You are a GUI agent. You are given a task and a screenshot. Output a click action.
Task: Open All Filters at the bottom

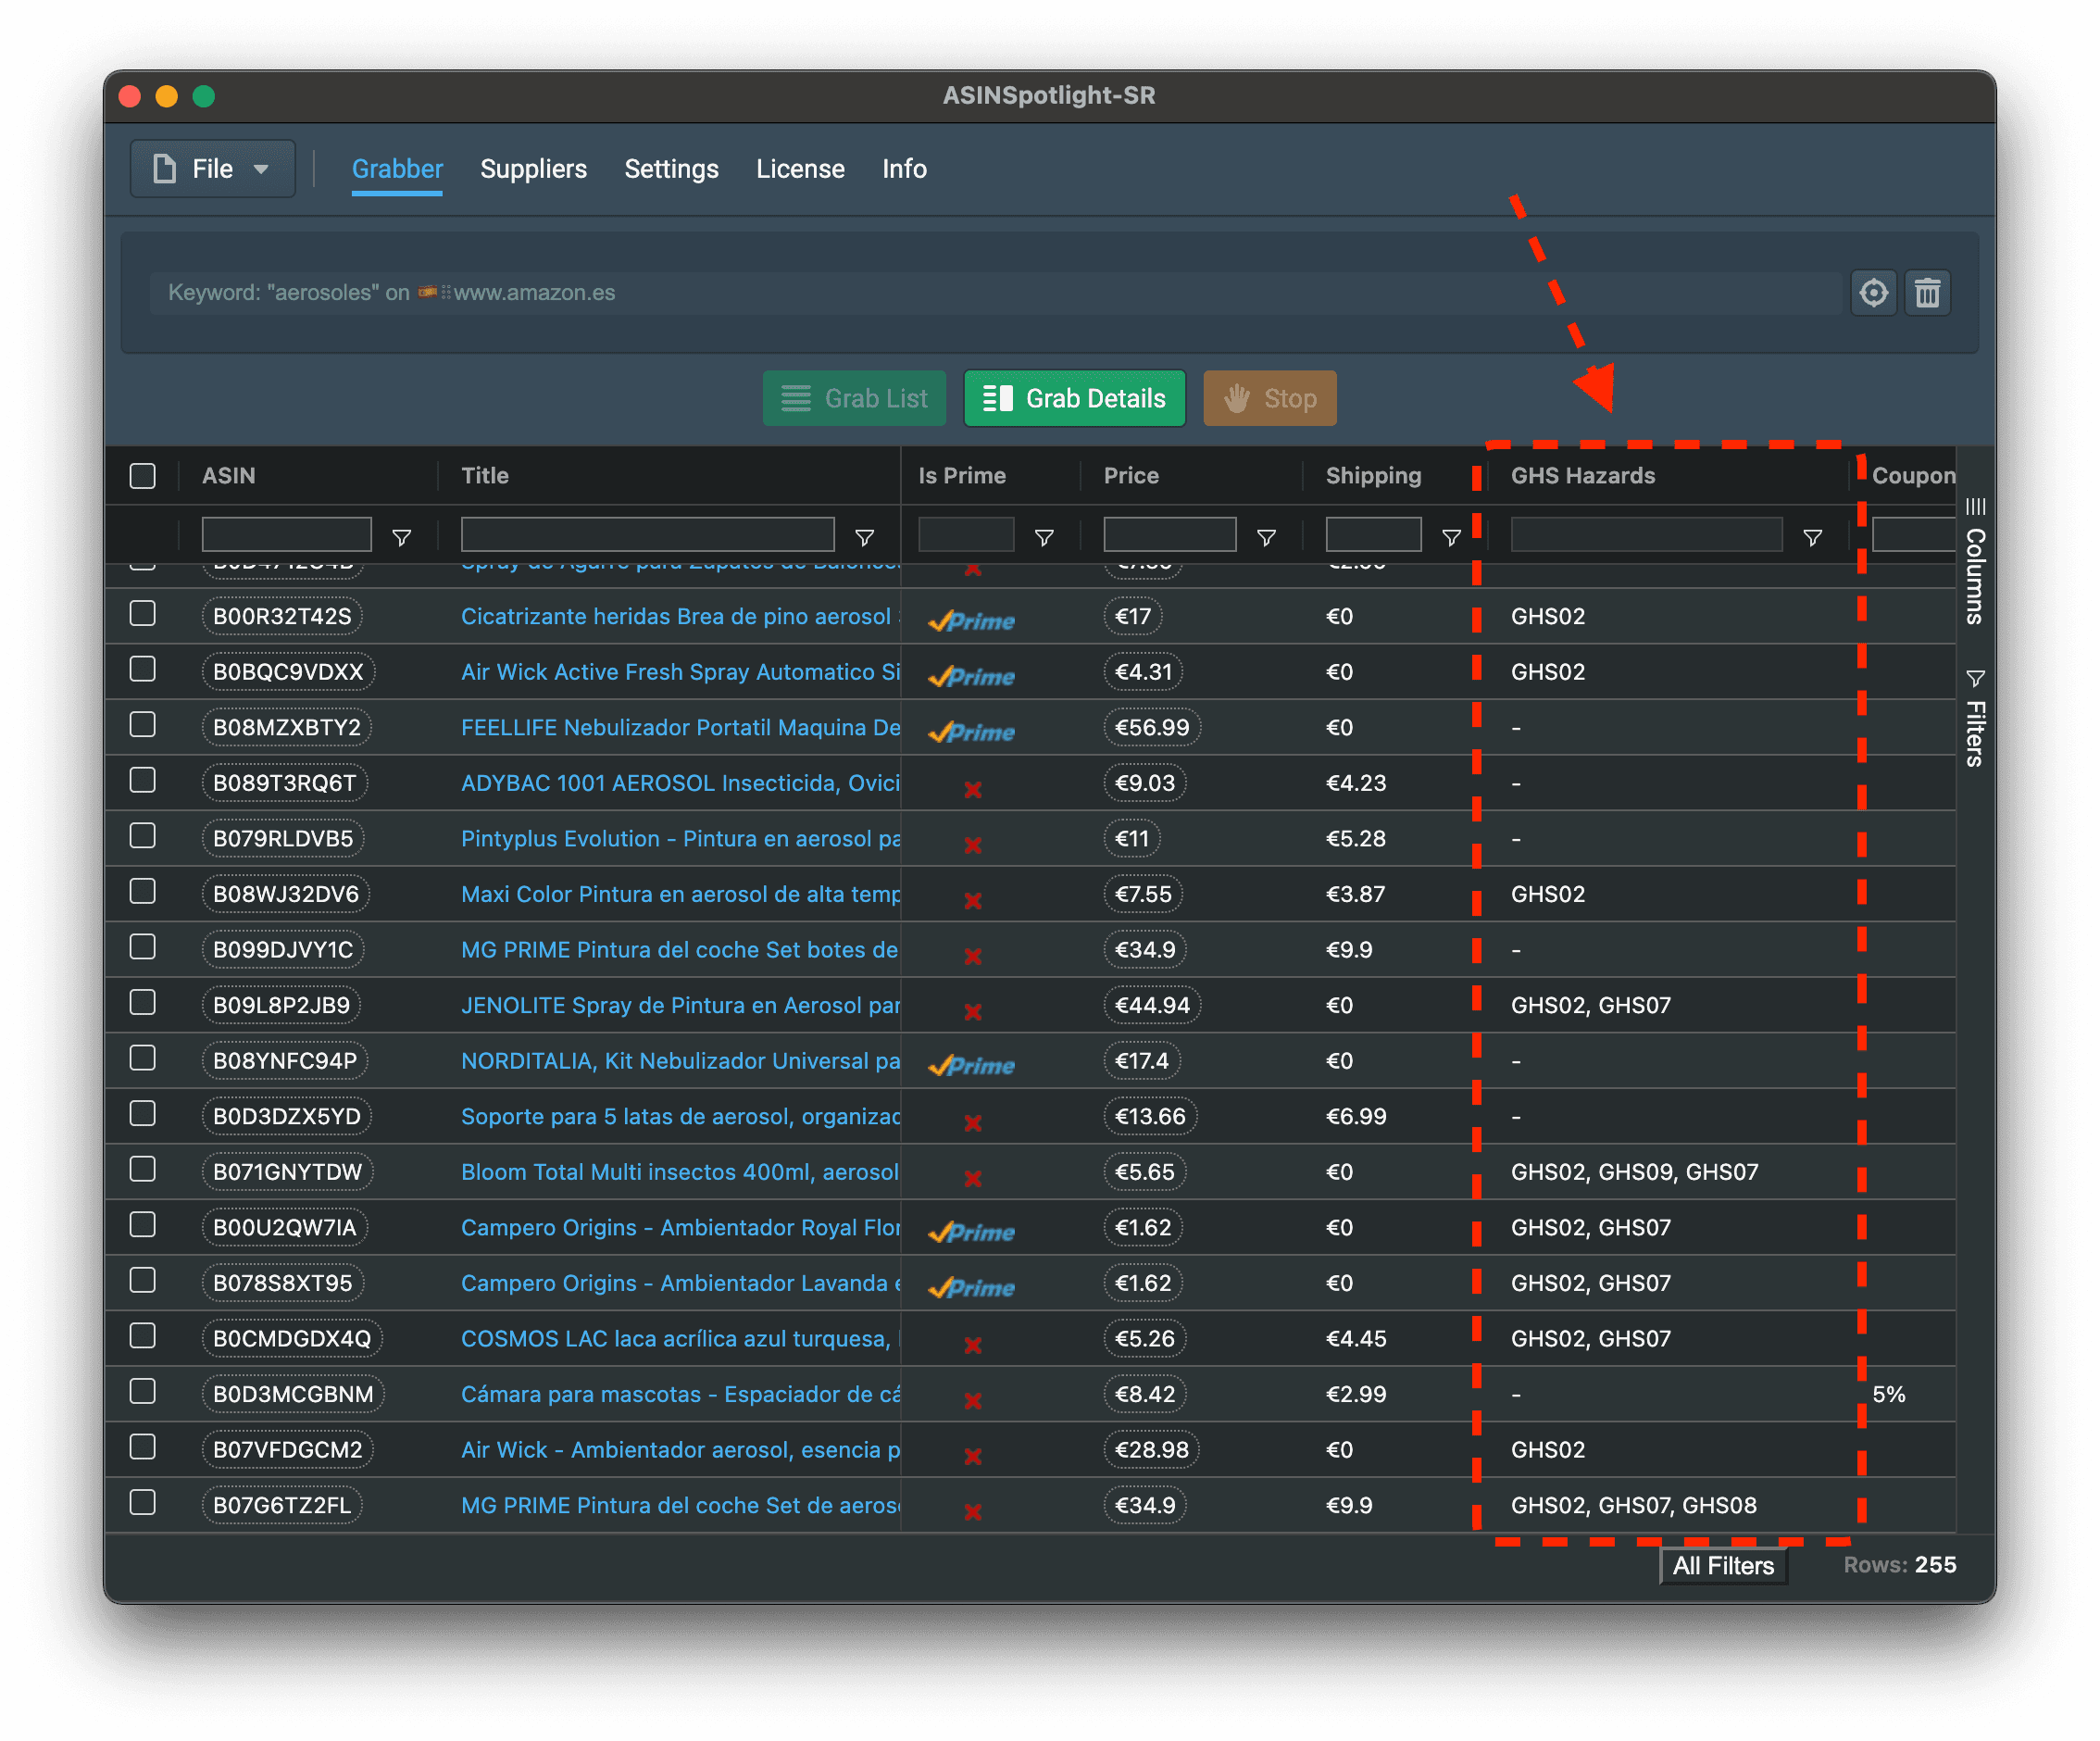(x=1723, y=1565)
